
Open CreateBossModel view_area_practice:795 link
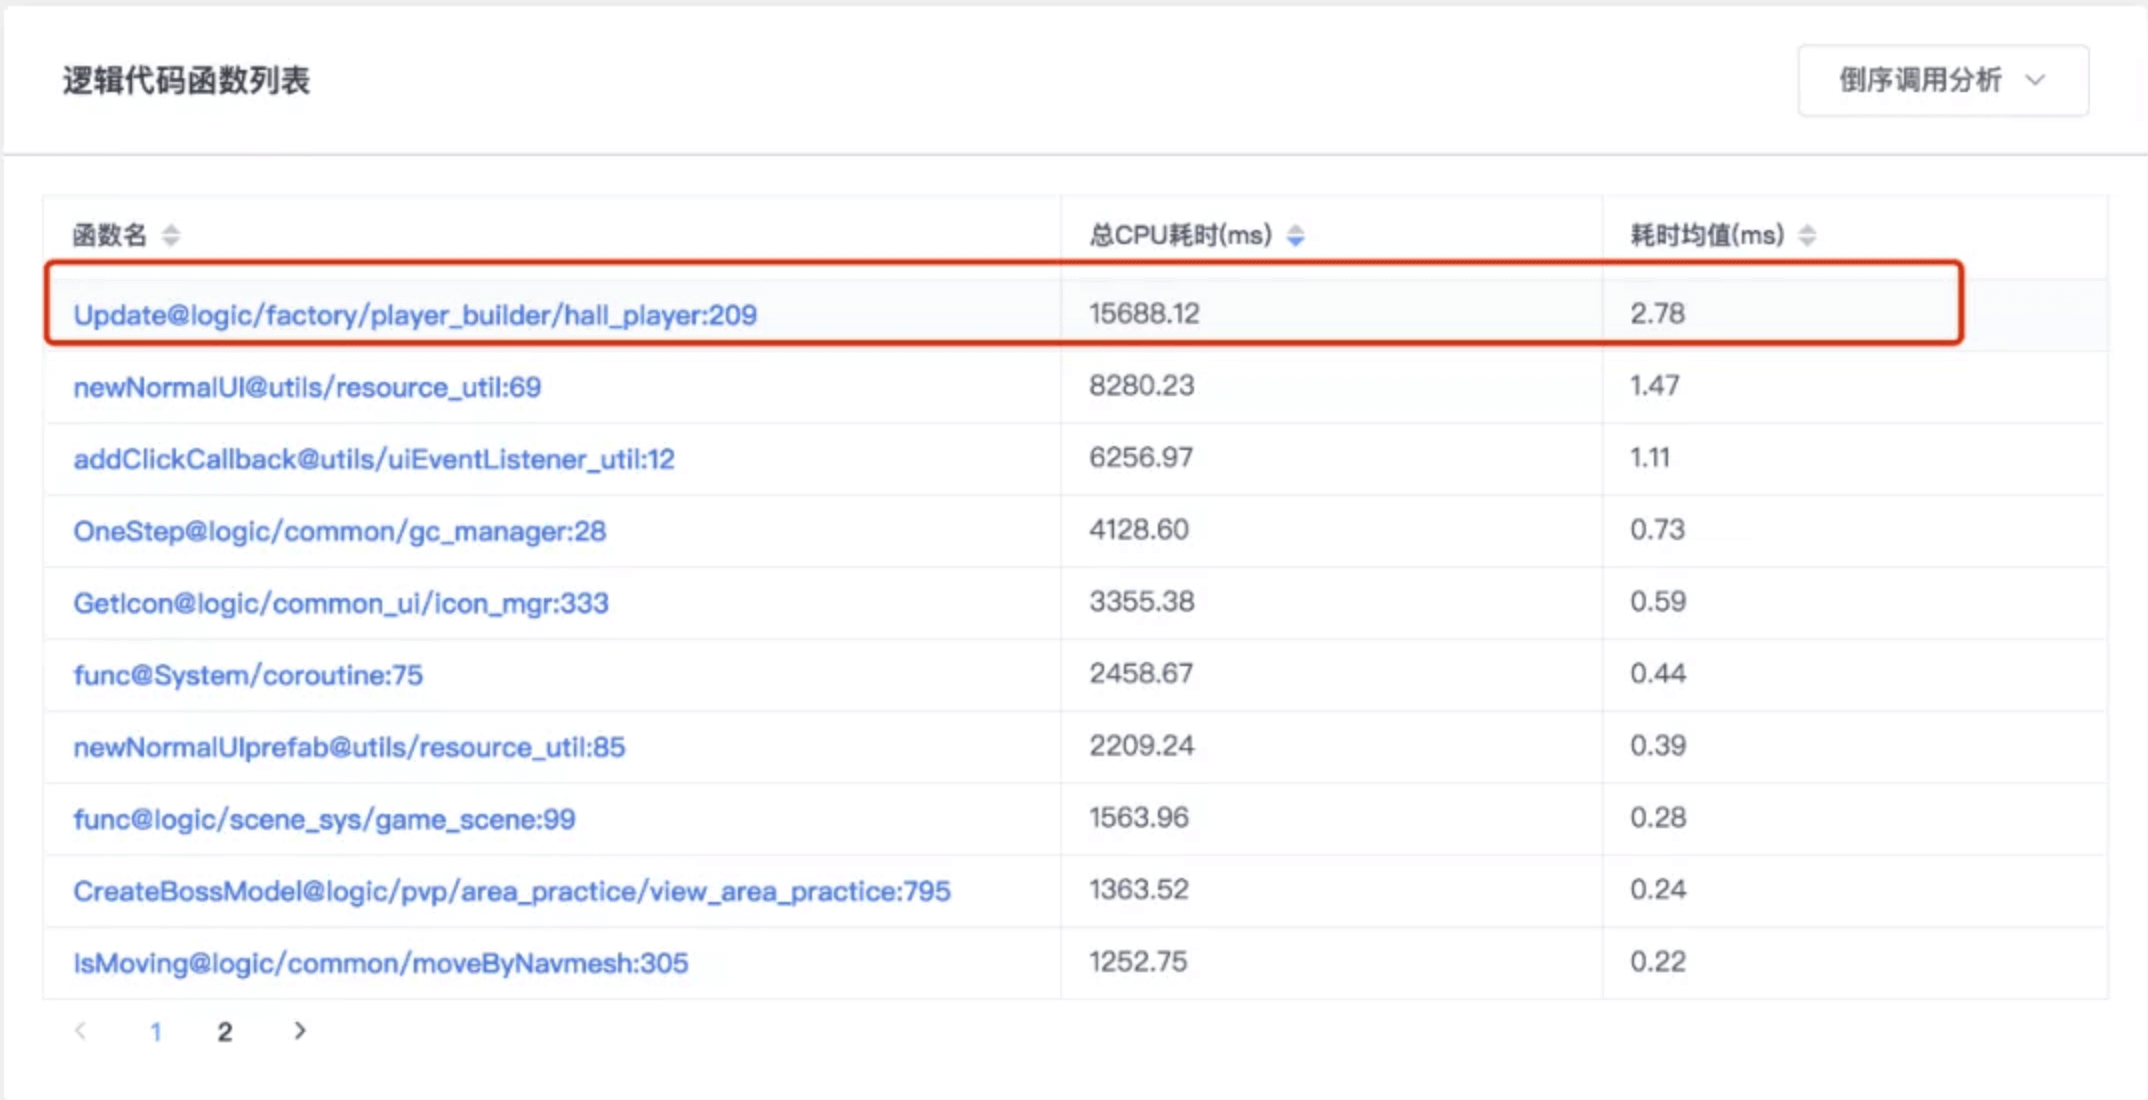[512, 891]
